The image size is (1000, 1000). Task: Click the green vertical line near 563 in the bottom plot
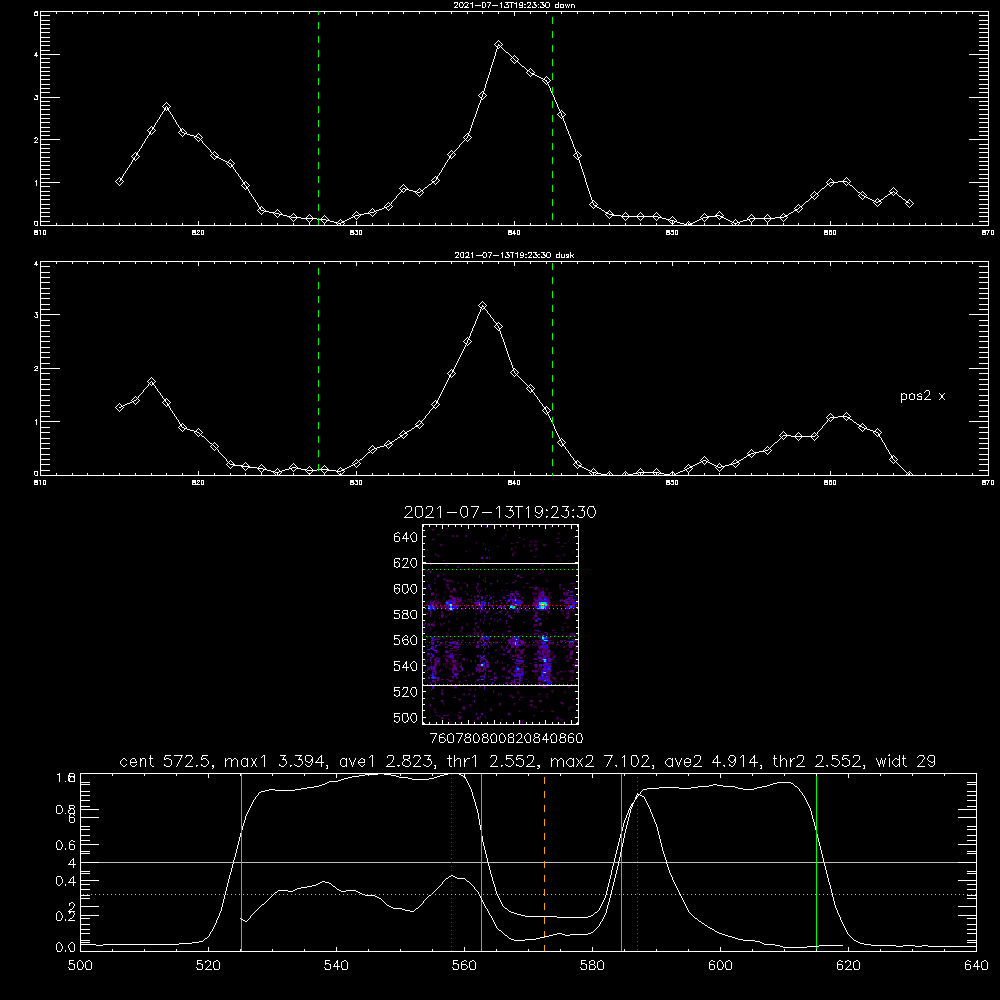(x=482, y=862)
